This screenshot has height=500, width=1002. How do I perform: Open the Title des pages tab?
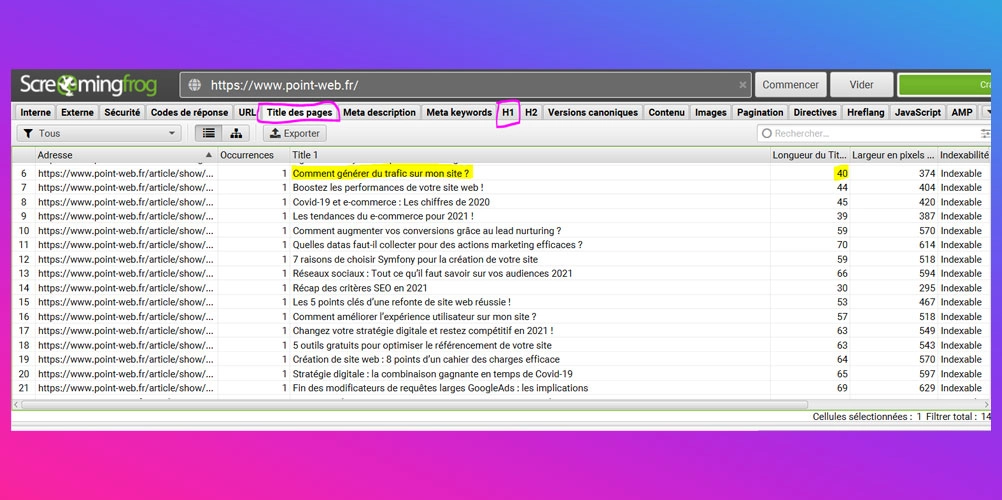coord(299,113)
